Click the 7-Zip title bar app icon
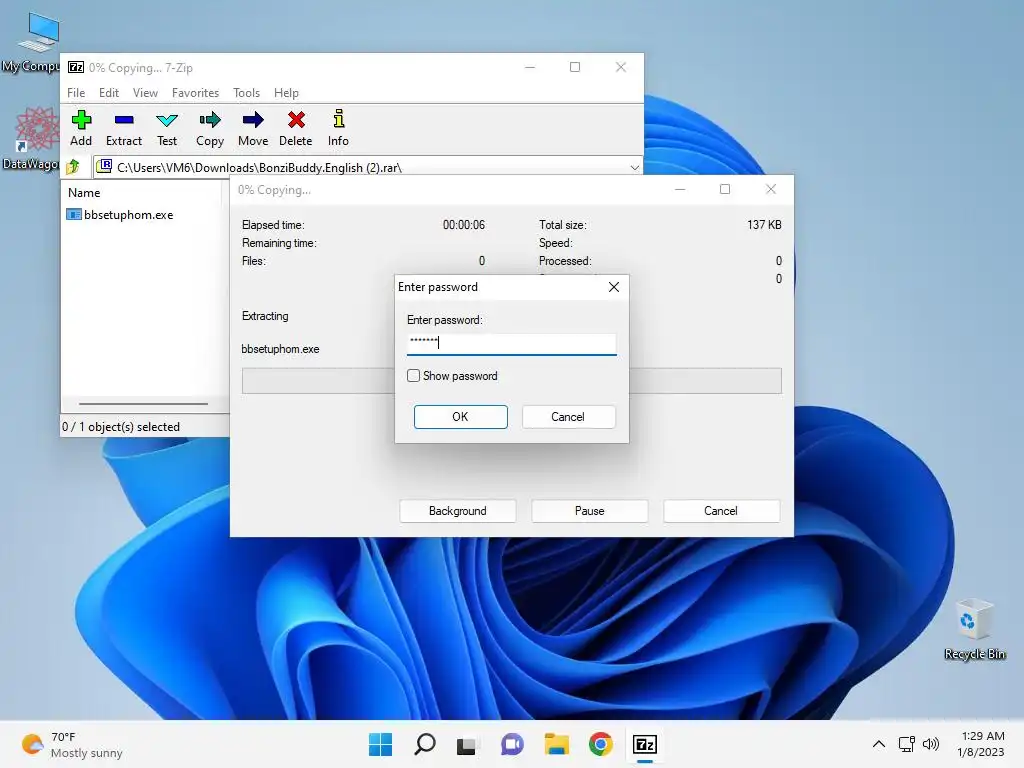Viewport: 1024px width, 768px height. coord(76,67)
